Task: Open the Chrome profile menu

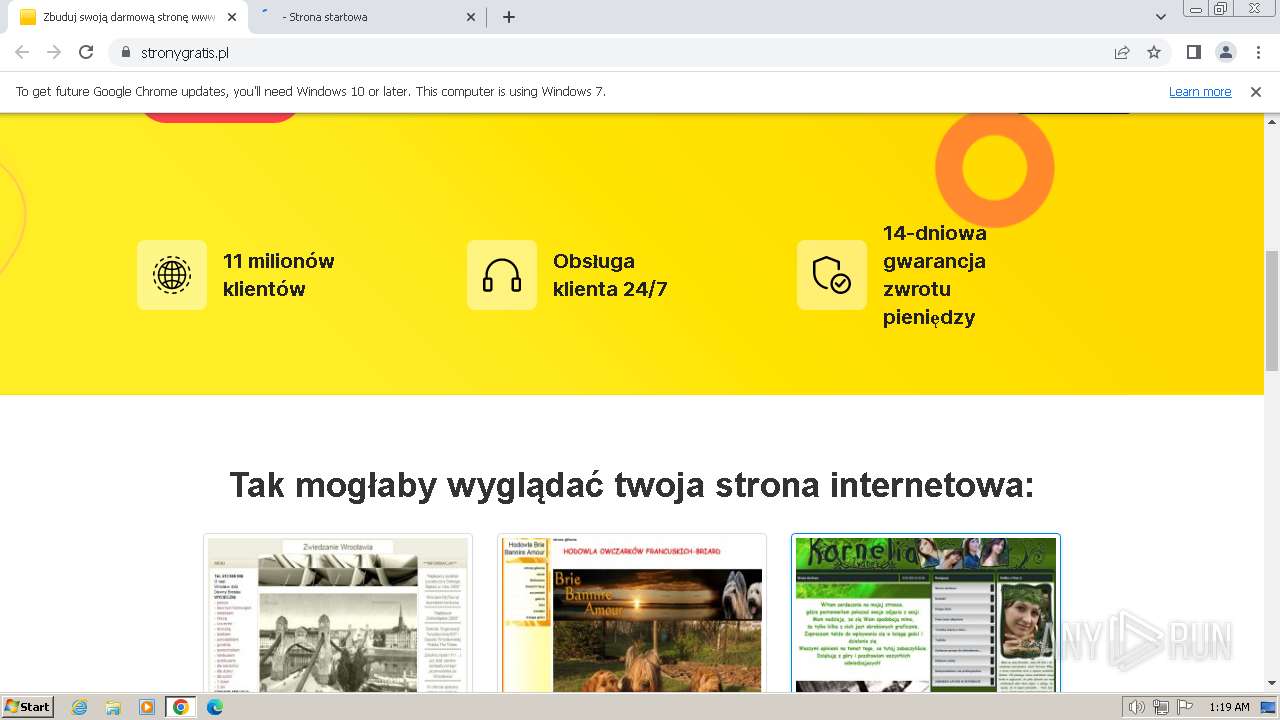Action: tap(1225, 52)
